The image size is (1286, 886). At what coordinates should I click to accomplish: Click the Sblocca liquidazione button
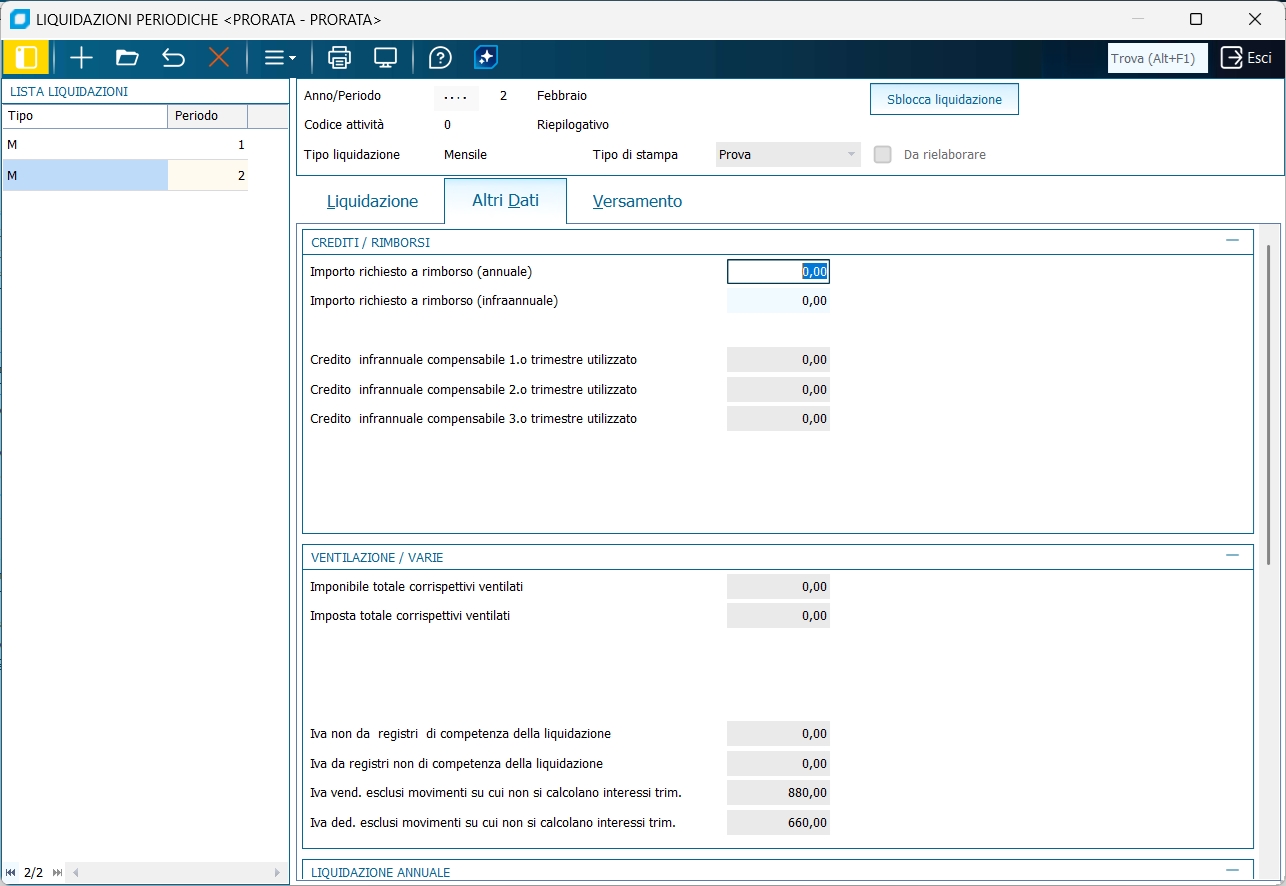tap(944, 100)
